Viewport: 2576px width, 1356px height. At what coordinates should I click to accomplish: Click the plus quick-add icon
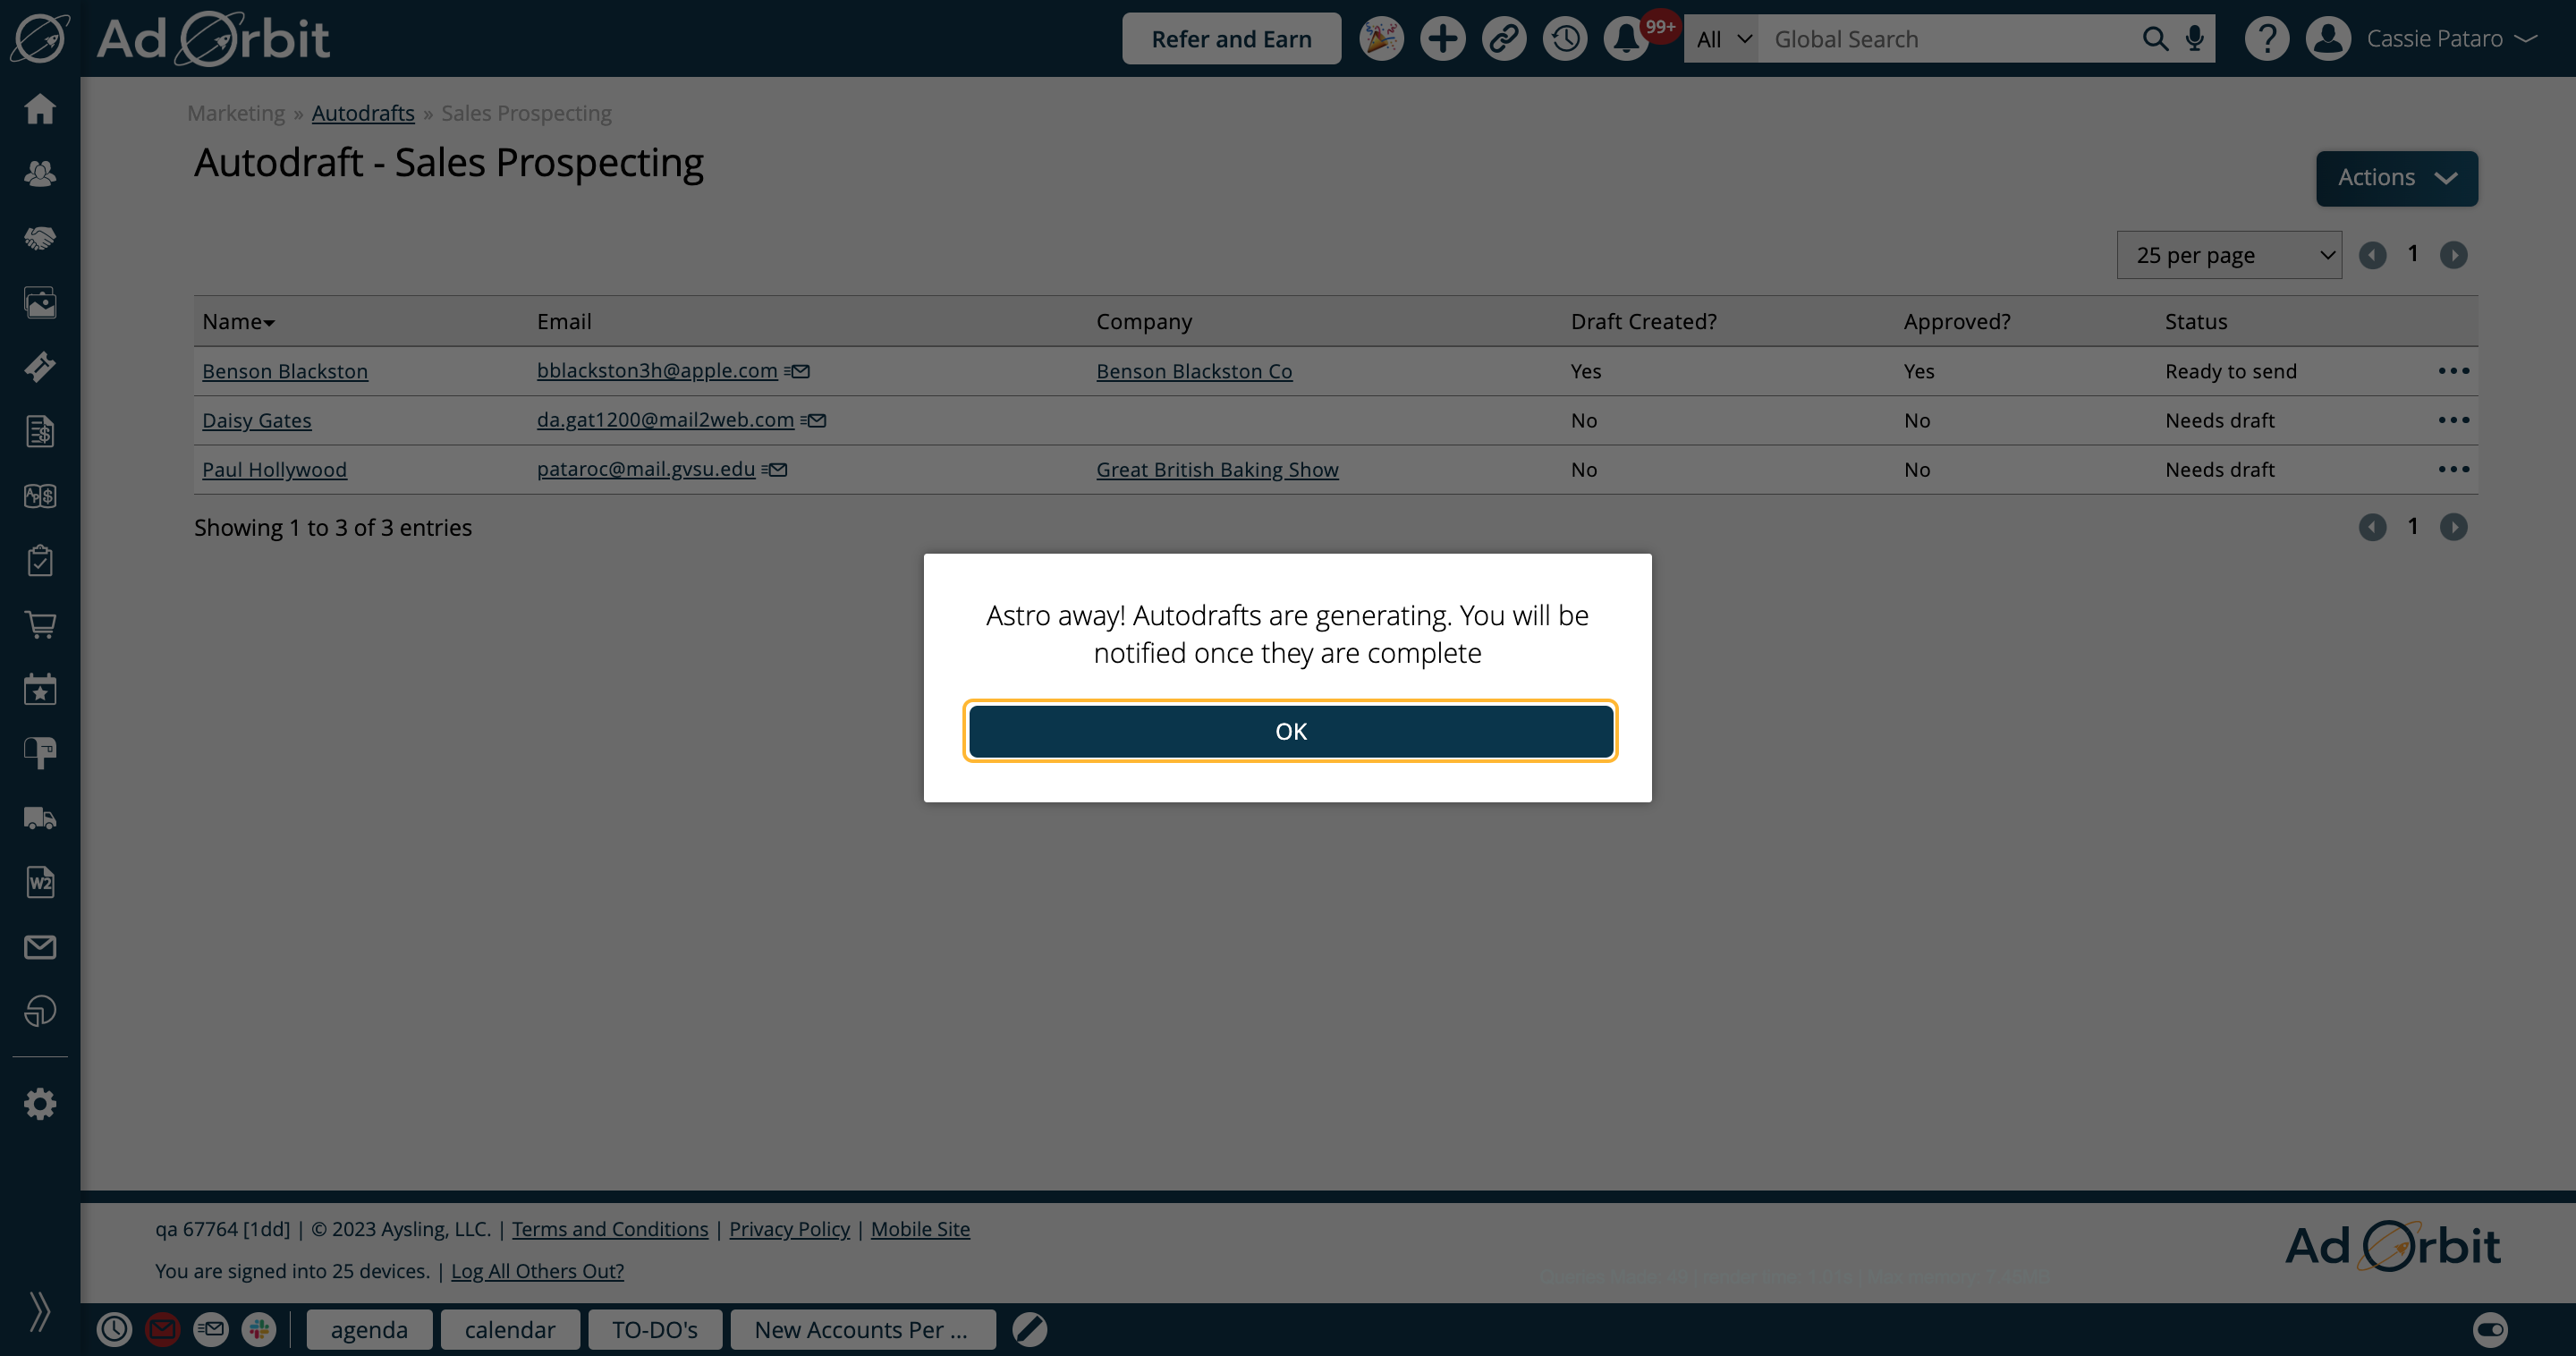tap(1442, 39)
